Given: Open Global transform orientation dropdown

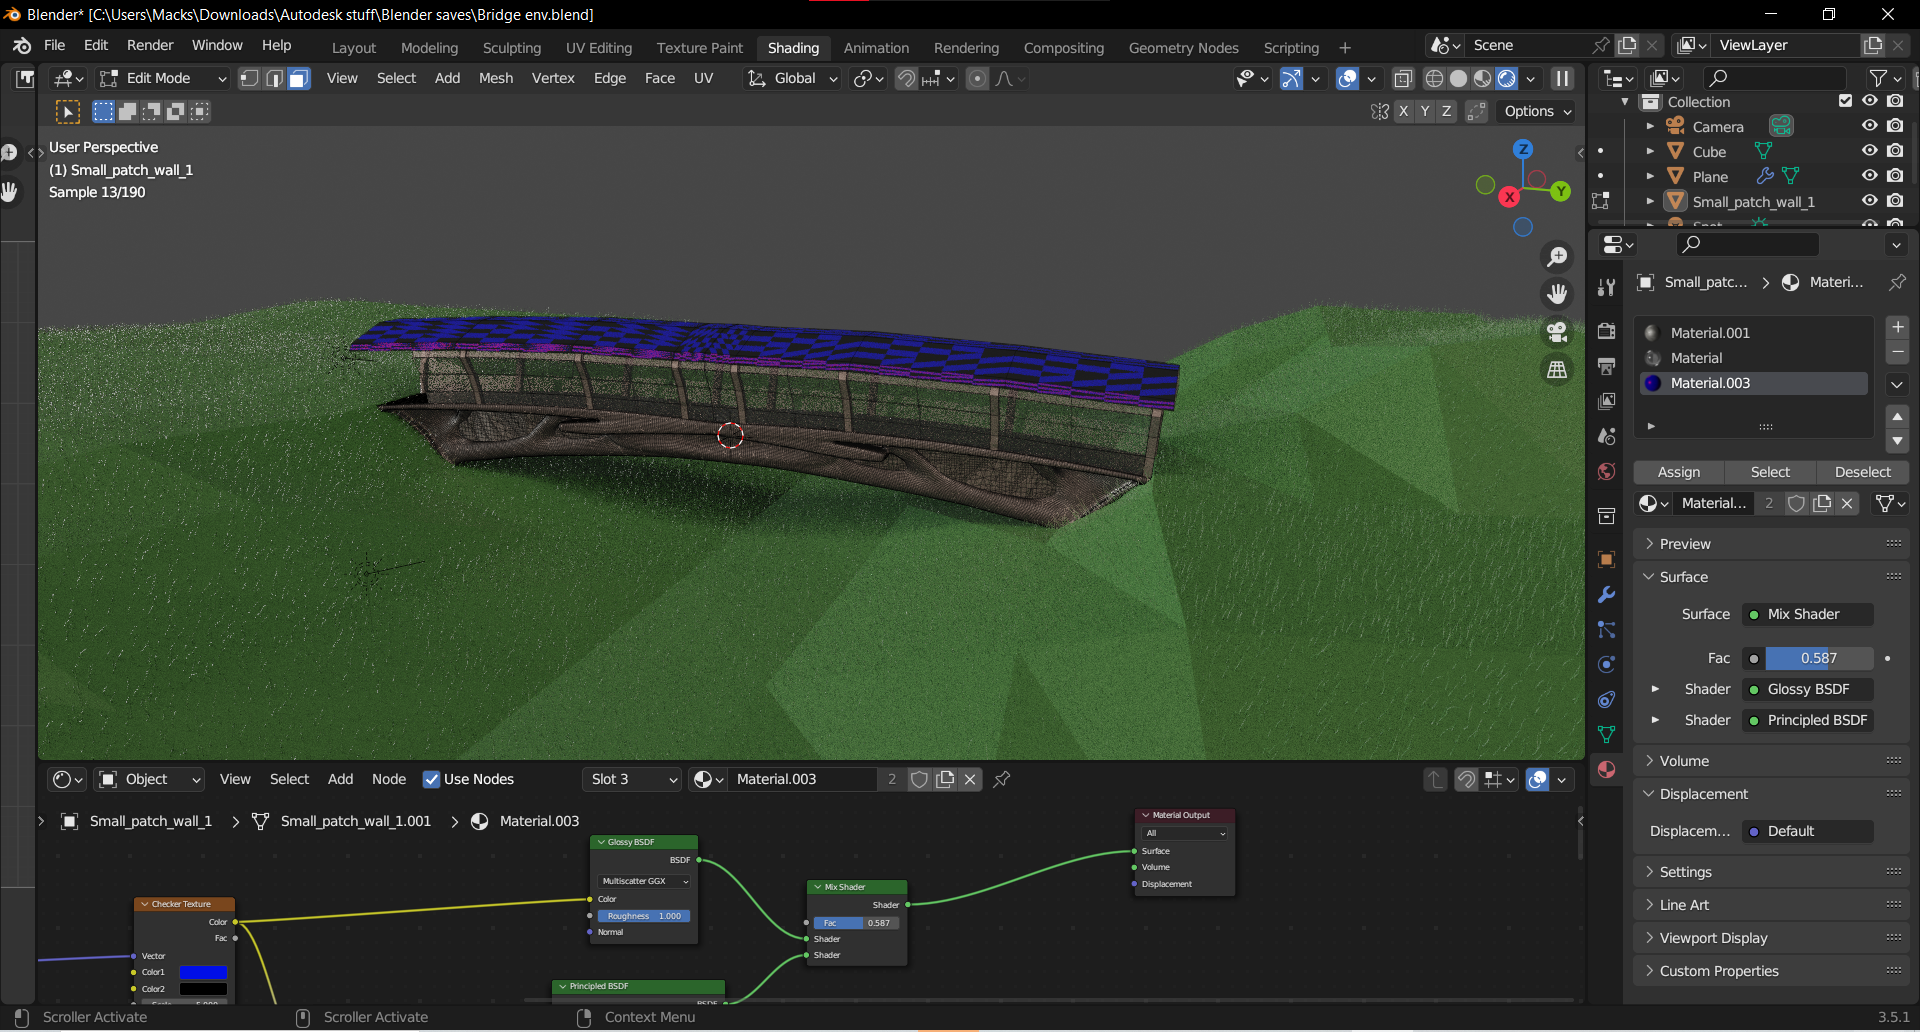Looking at the screenshot, I should point(792,78).
